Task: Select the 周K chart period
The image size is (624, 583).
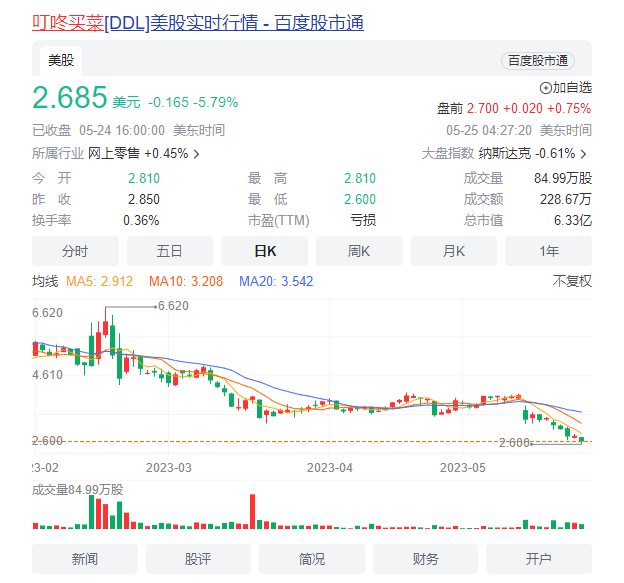Action: point(359,251)
